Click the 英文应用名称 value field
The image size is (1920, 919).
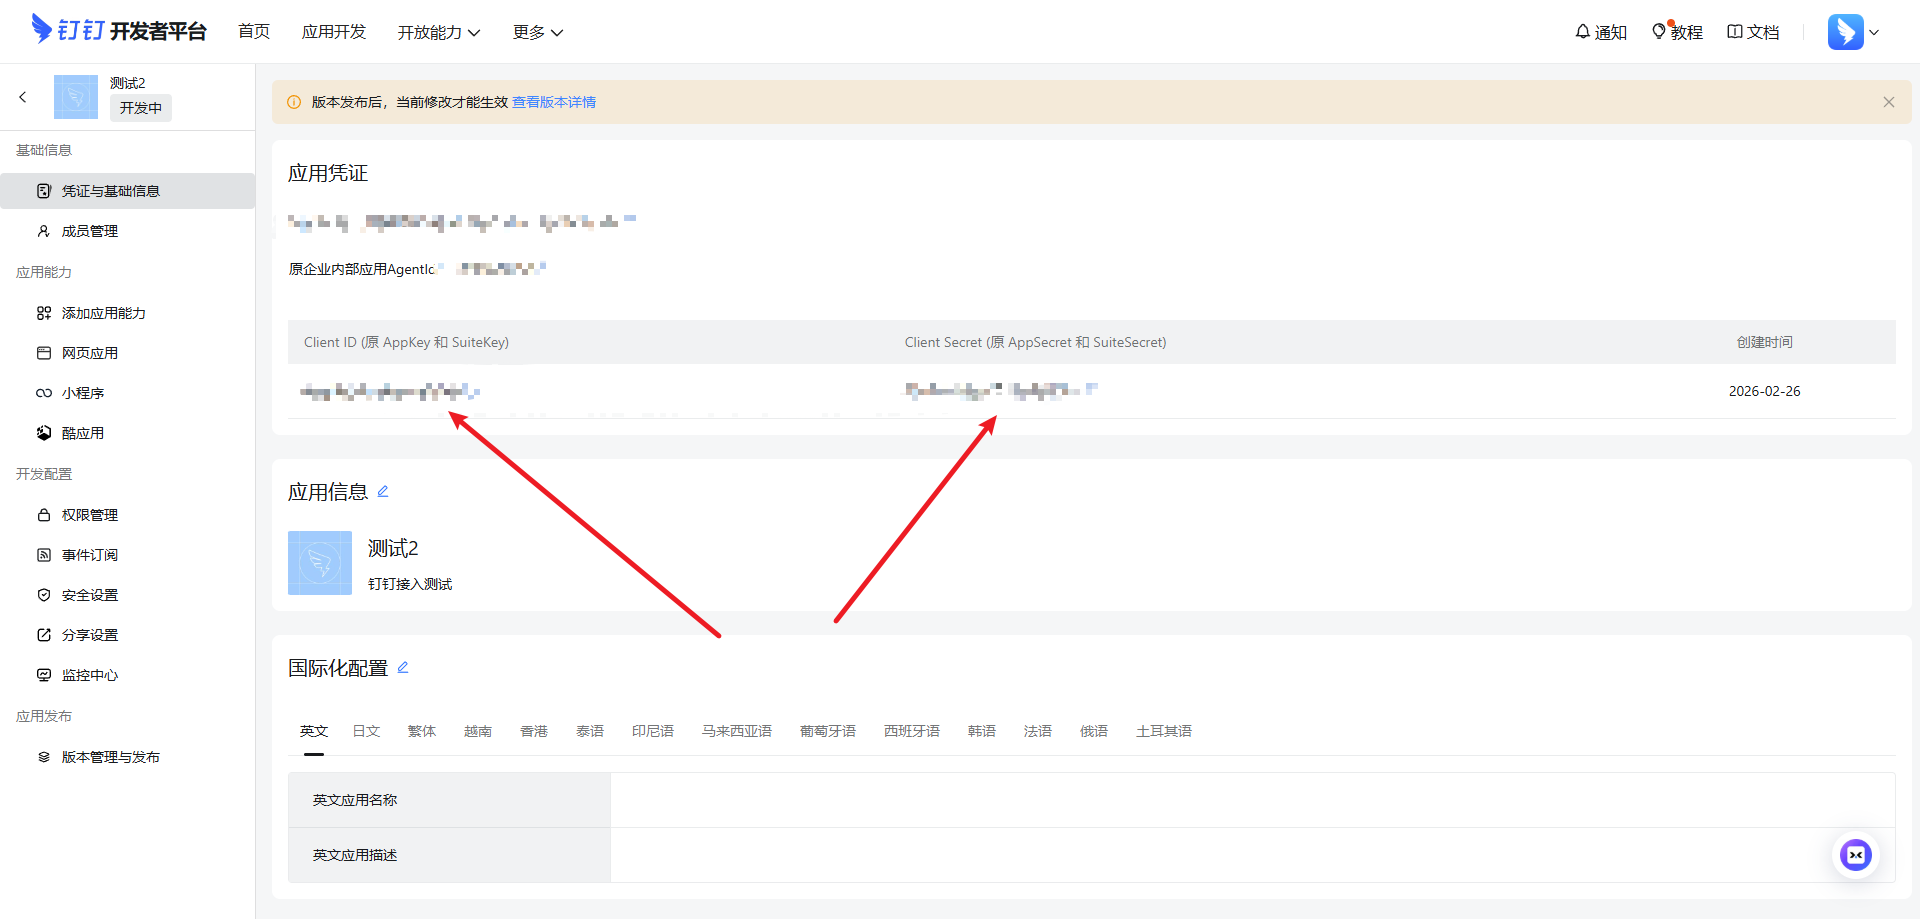tap(1252, 800)
